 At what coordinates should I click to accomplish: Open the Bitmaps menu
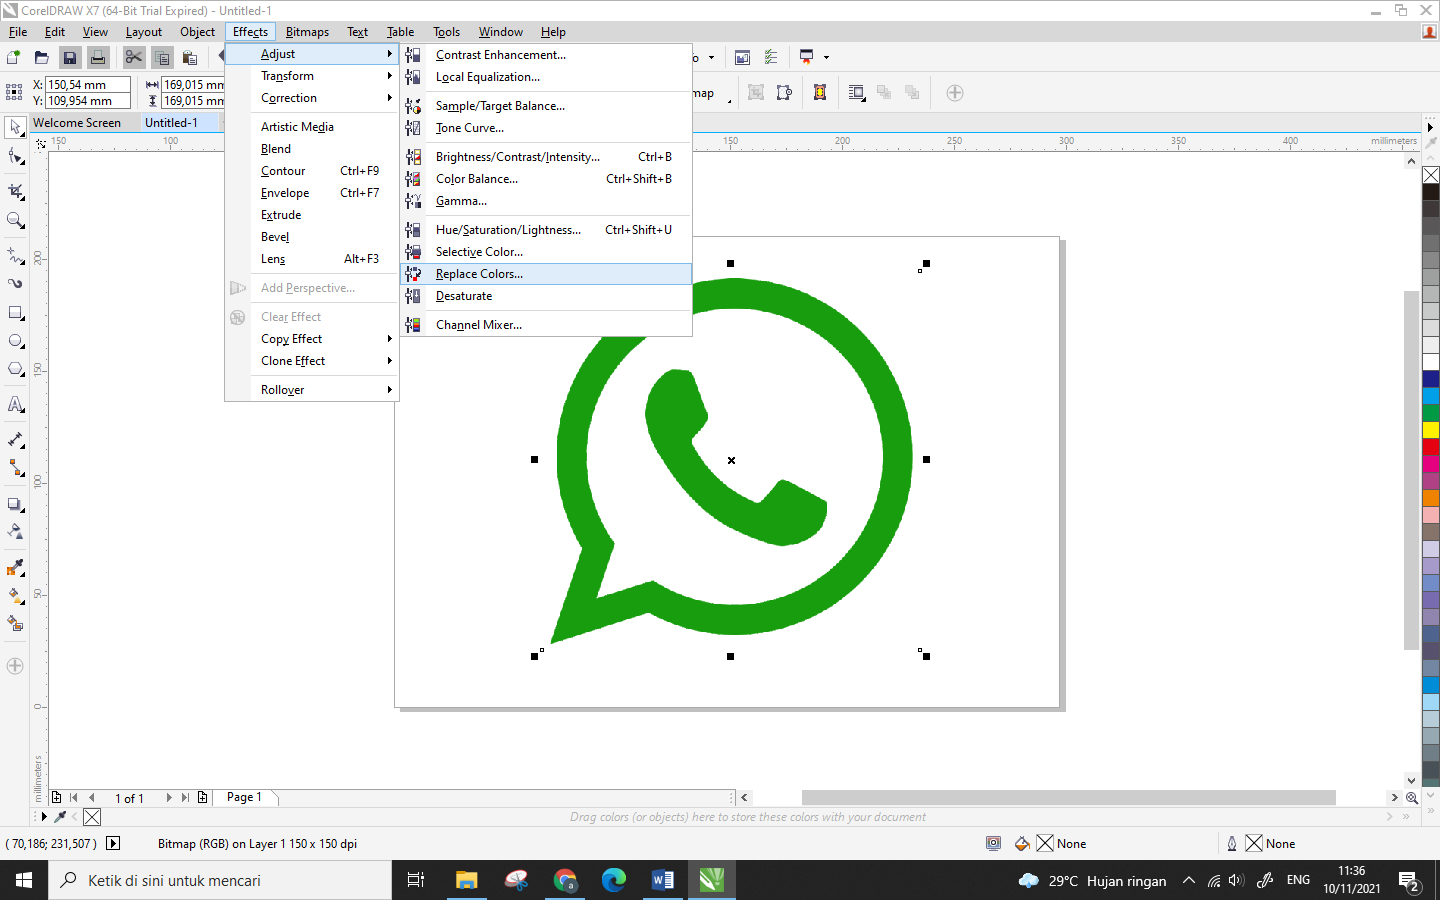[307, 32]
